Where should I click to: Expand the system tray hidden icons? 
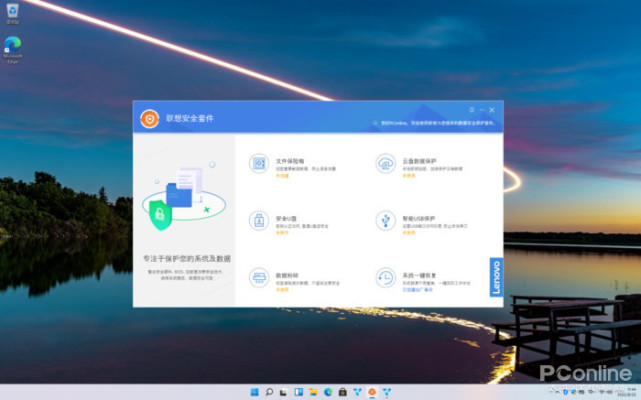pos(556,392)
